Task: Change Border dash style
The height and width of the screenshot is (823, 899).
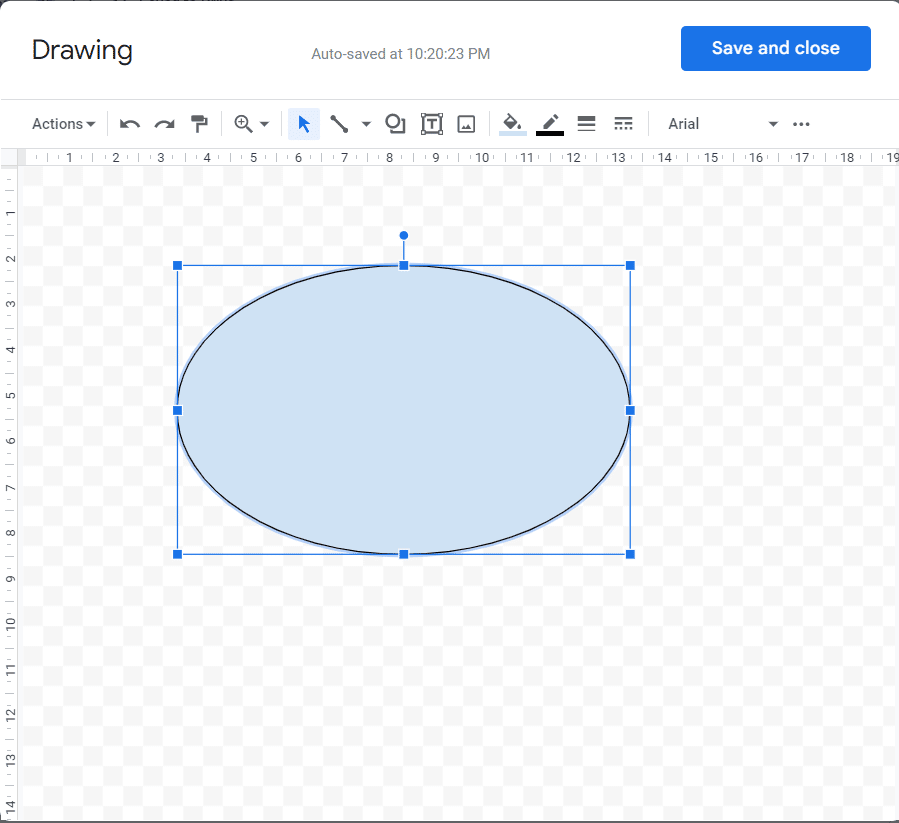Action: (623, 124)
